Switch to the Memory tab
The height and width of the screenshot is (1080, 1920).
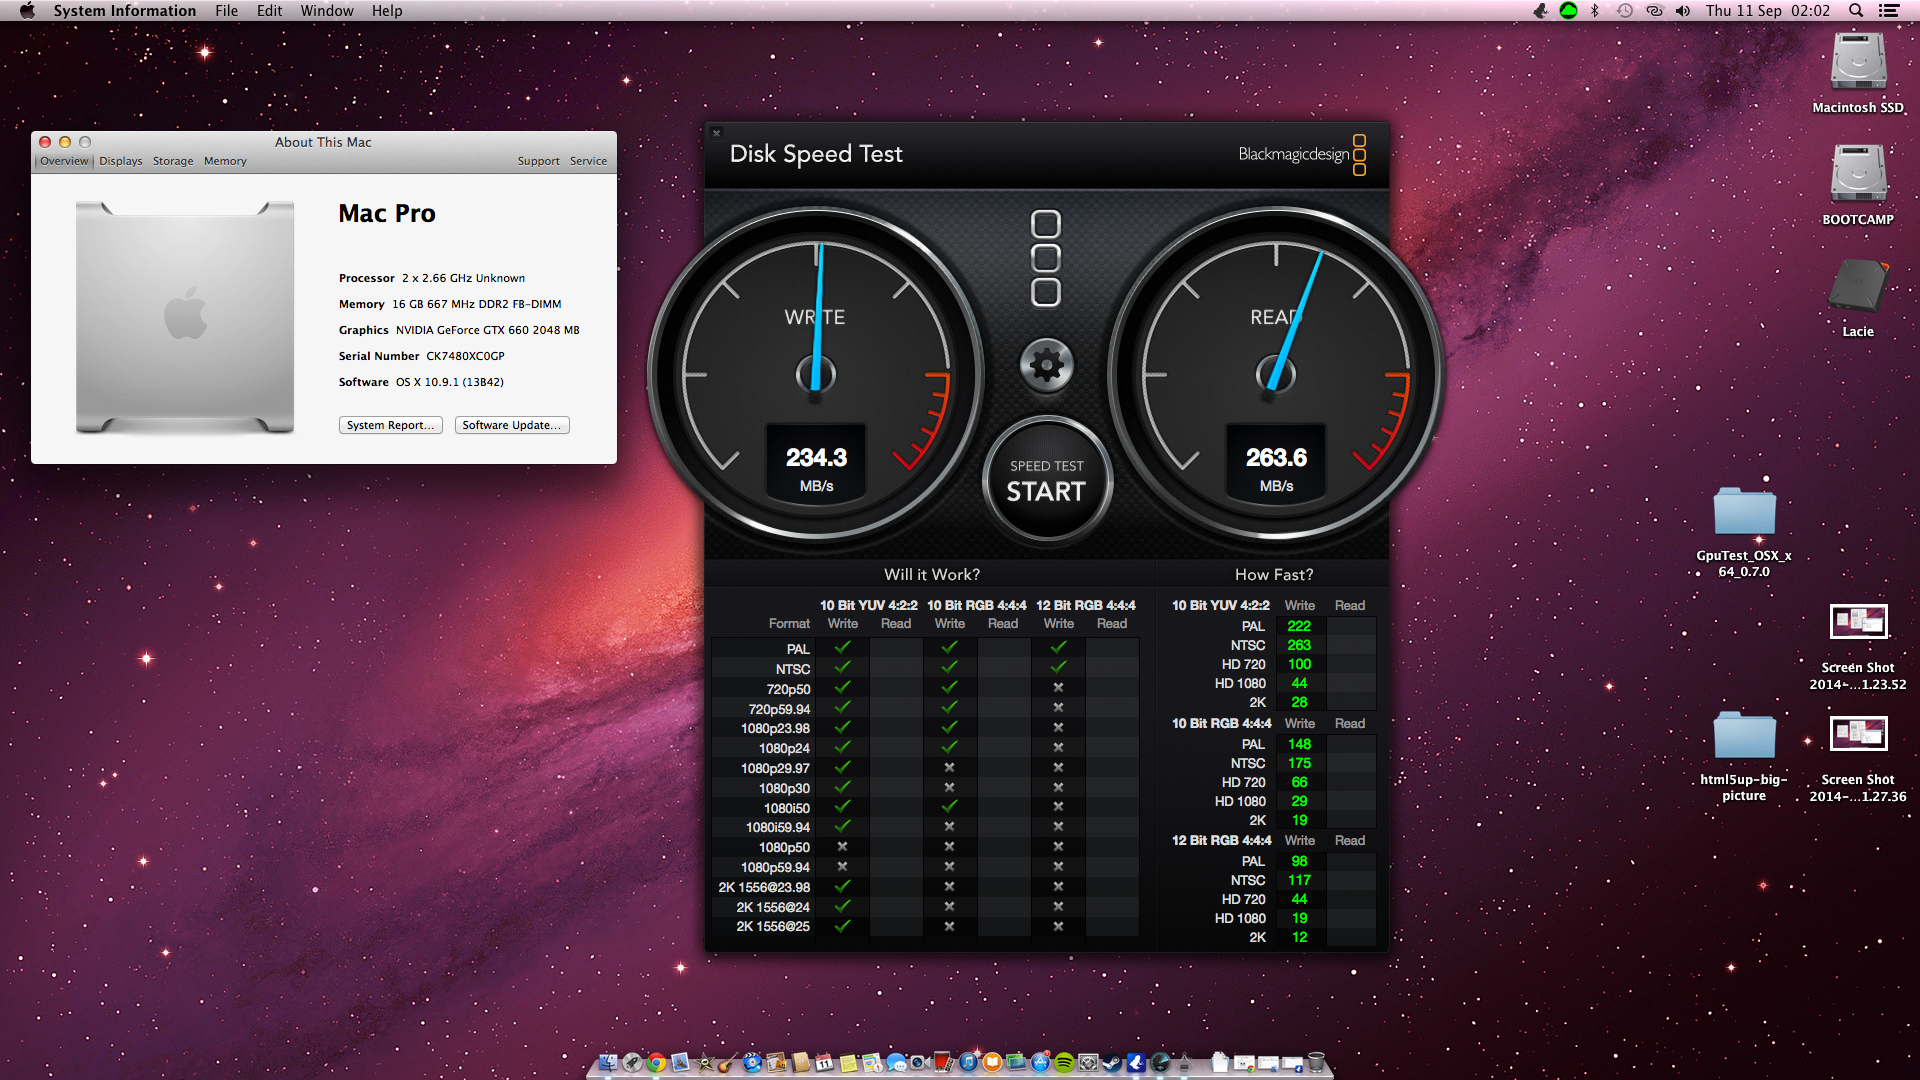click(225, 161)
